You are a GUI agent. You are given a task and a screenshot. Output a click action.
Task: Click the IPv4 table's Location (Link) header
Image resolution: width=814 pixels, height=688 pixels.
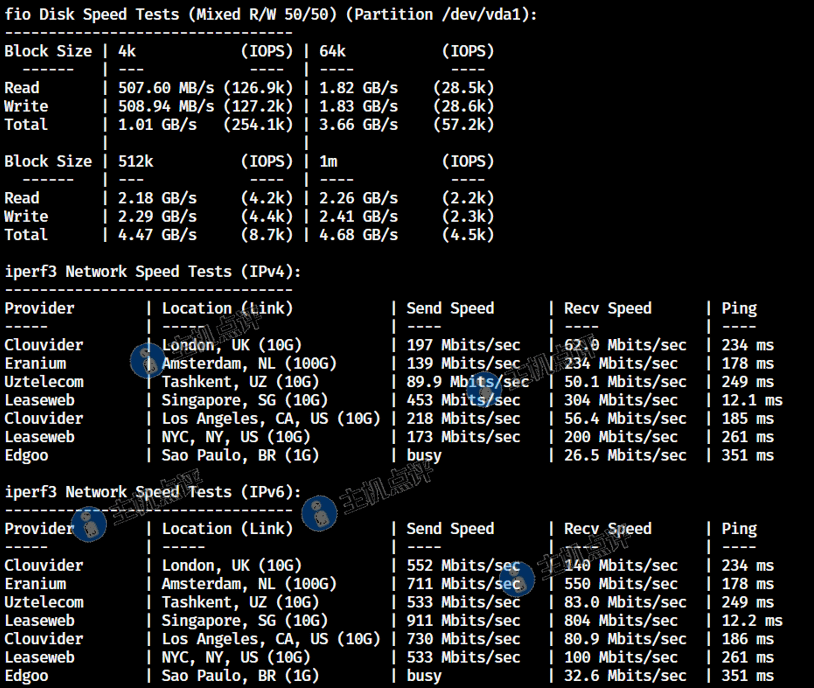coord(227,308)
